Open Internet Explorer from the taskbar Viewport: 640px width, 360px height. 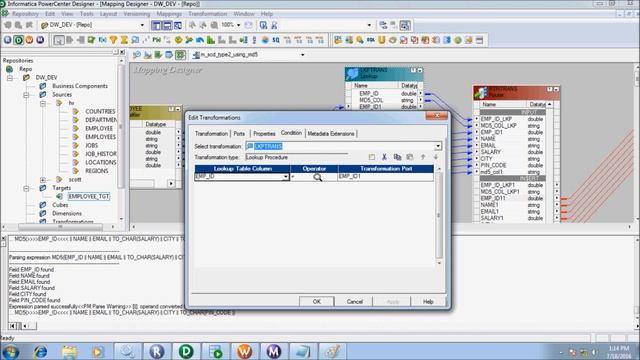pos(40,351)
